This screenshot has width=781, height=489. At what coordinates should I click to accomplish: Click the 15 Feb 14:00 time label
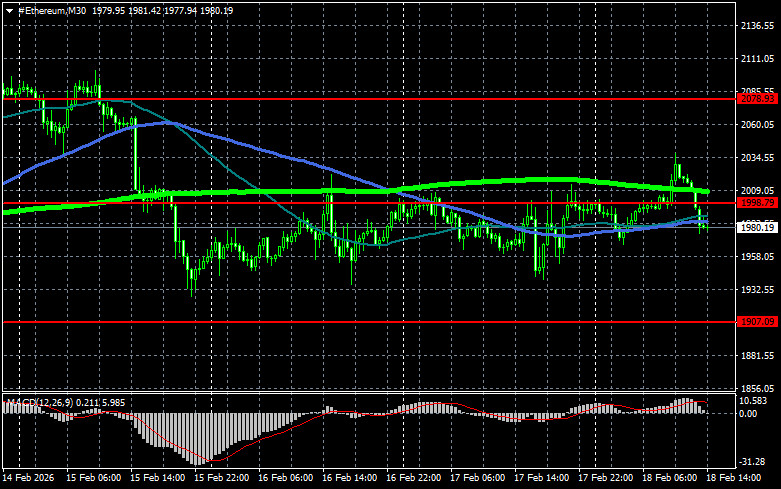pyautogui.click(x=157, y=478)
